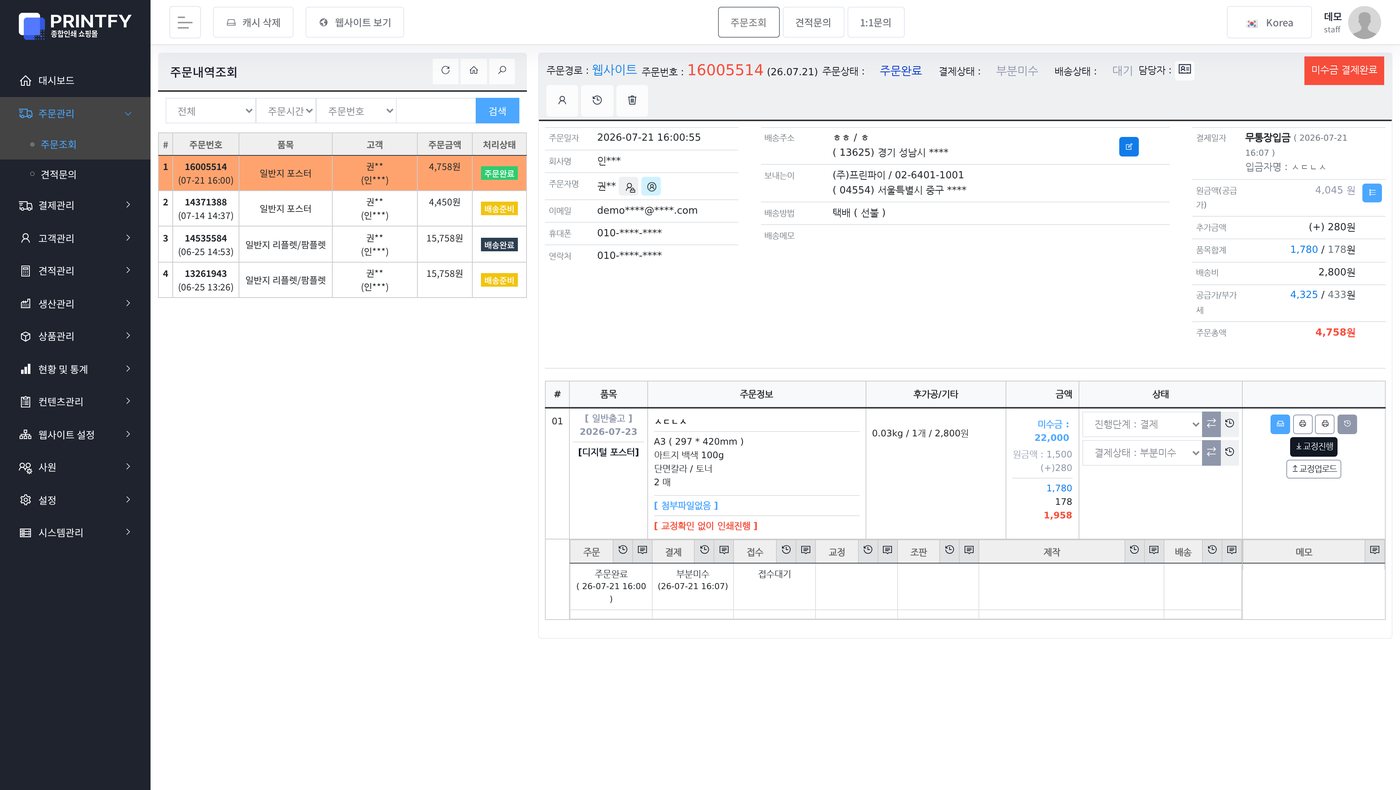Click the 캐시 삭제 button
The image size is (1400, 790).
(253, 22)
